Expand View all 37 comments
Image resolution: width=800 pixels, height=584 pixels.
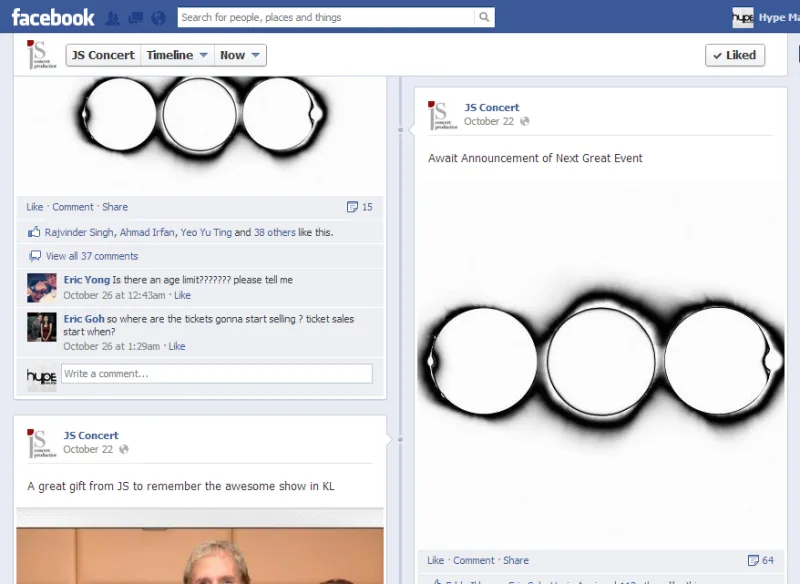pyautogui.click(x=91, y=256)
